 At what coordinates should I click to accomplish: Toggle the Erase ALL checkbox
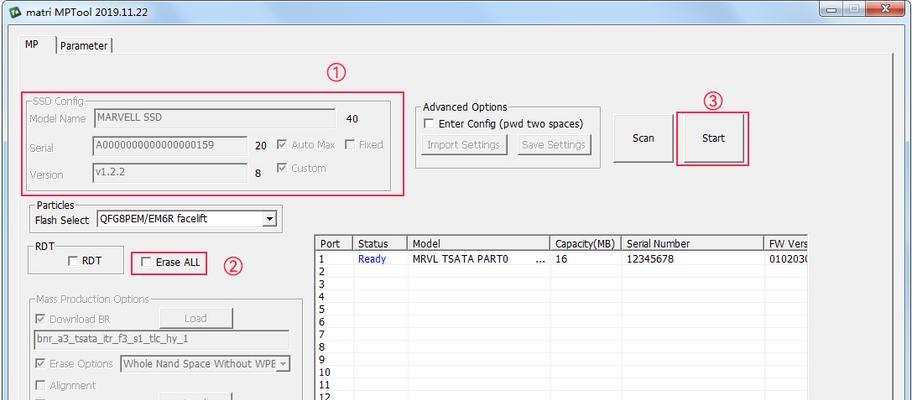click(x=147, y=262)
